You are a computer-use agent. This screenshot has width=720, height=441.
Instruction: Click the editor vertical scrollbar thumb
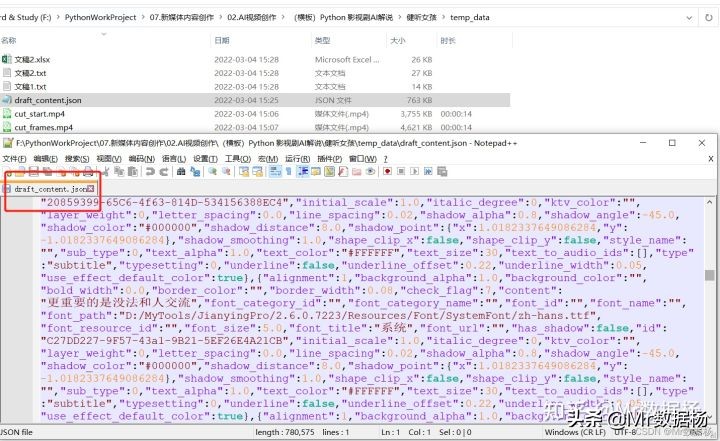coord(710,275)
